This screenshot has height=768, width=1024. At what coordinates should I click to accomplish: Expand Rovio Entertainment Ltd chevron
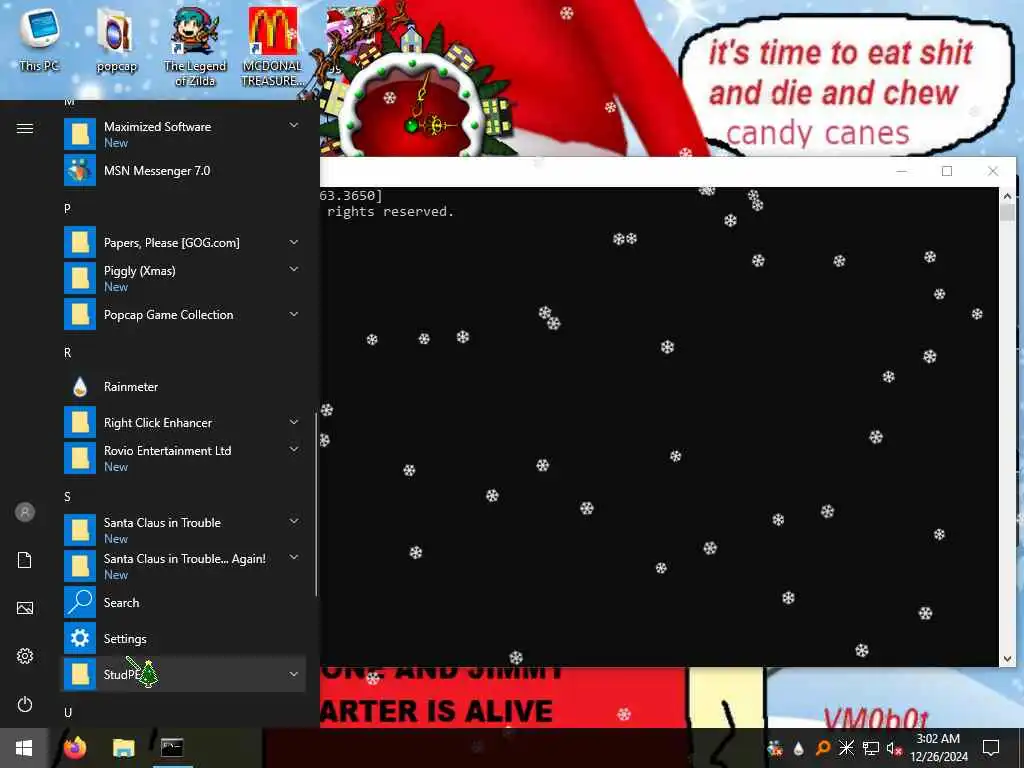point(294,449)
